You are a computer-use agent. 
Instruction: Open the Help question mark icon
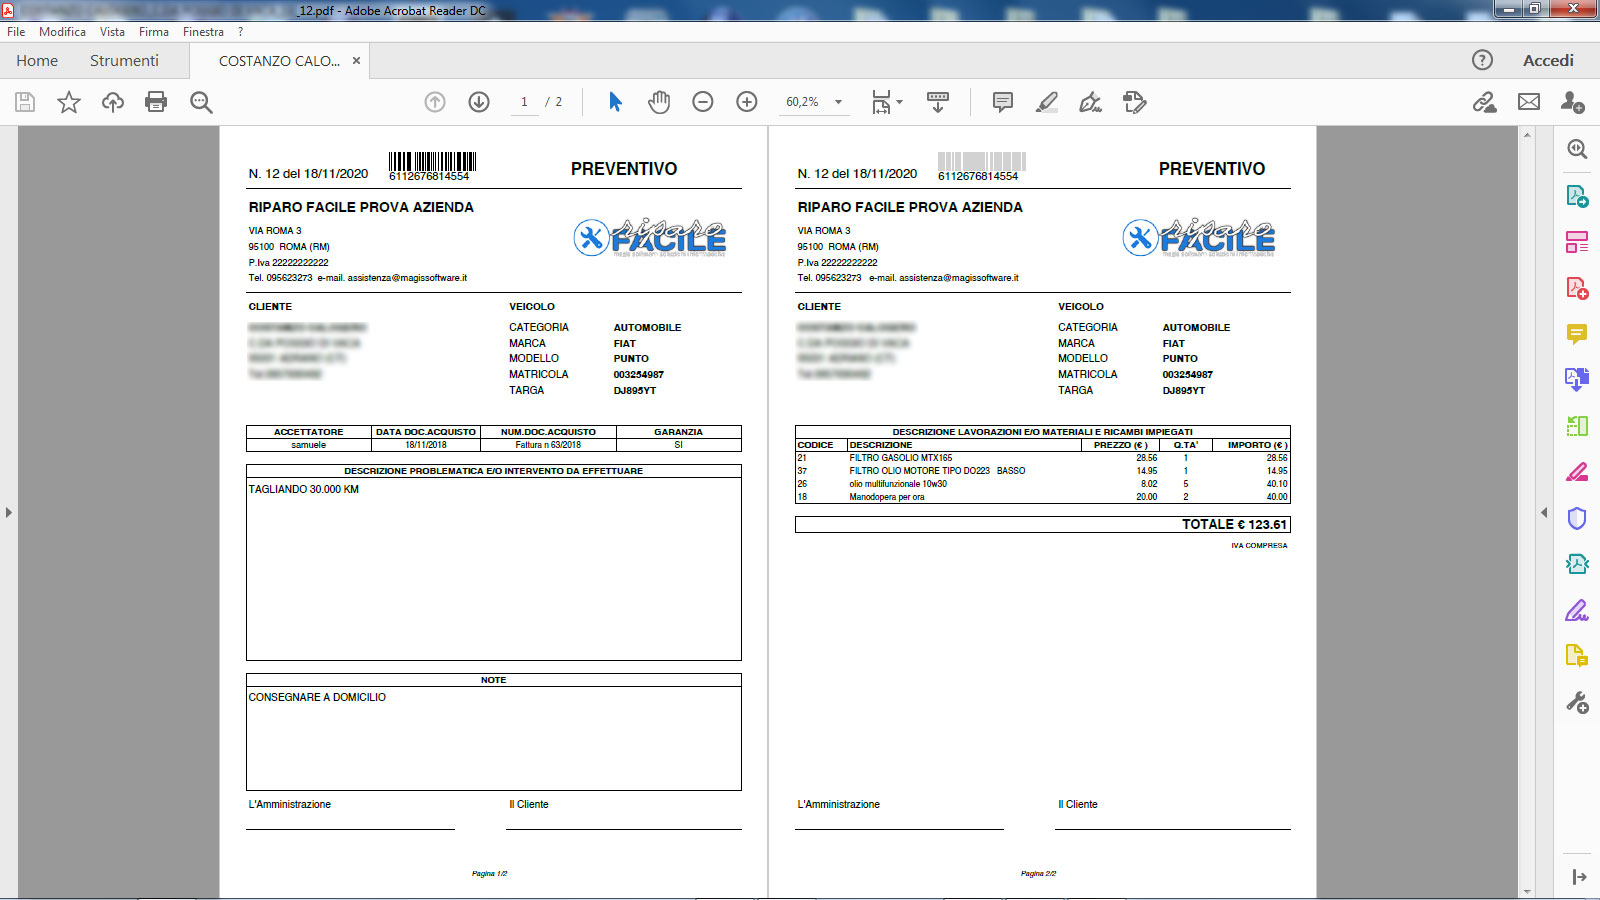point(1482,60)
